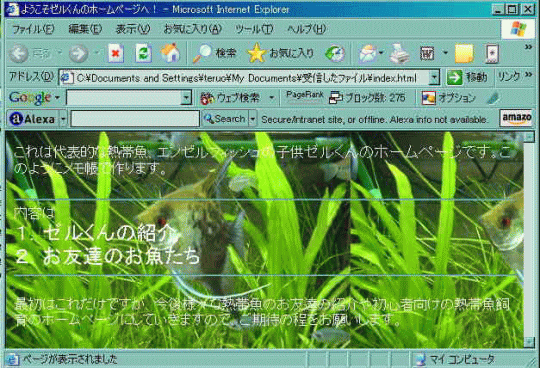Click the Stop loading icon

point(116,53)
